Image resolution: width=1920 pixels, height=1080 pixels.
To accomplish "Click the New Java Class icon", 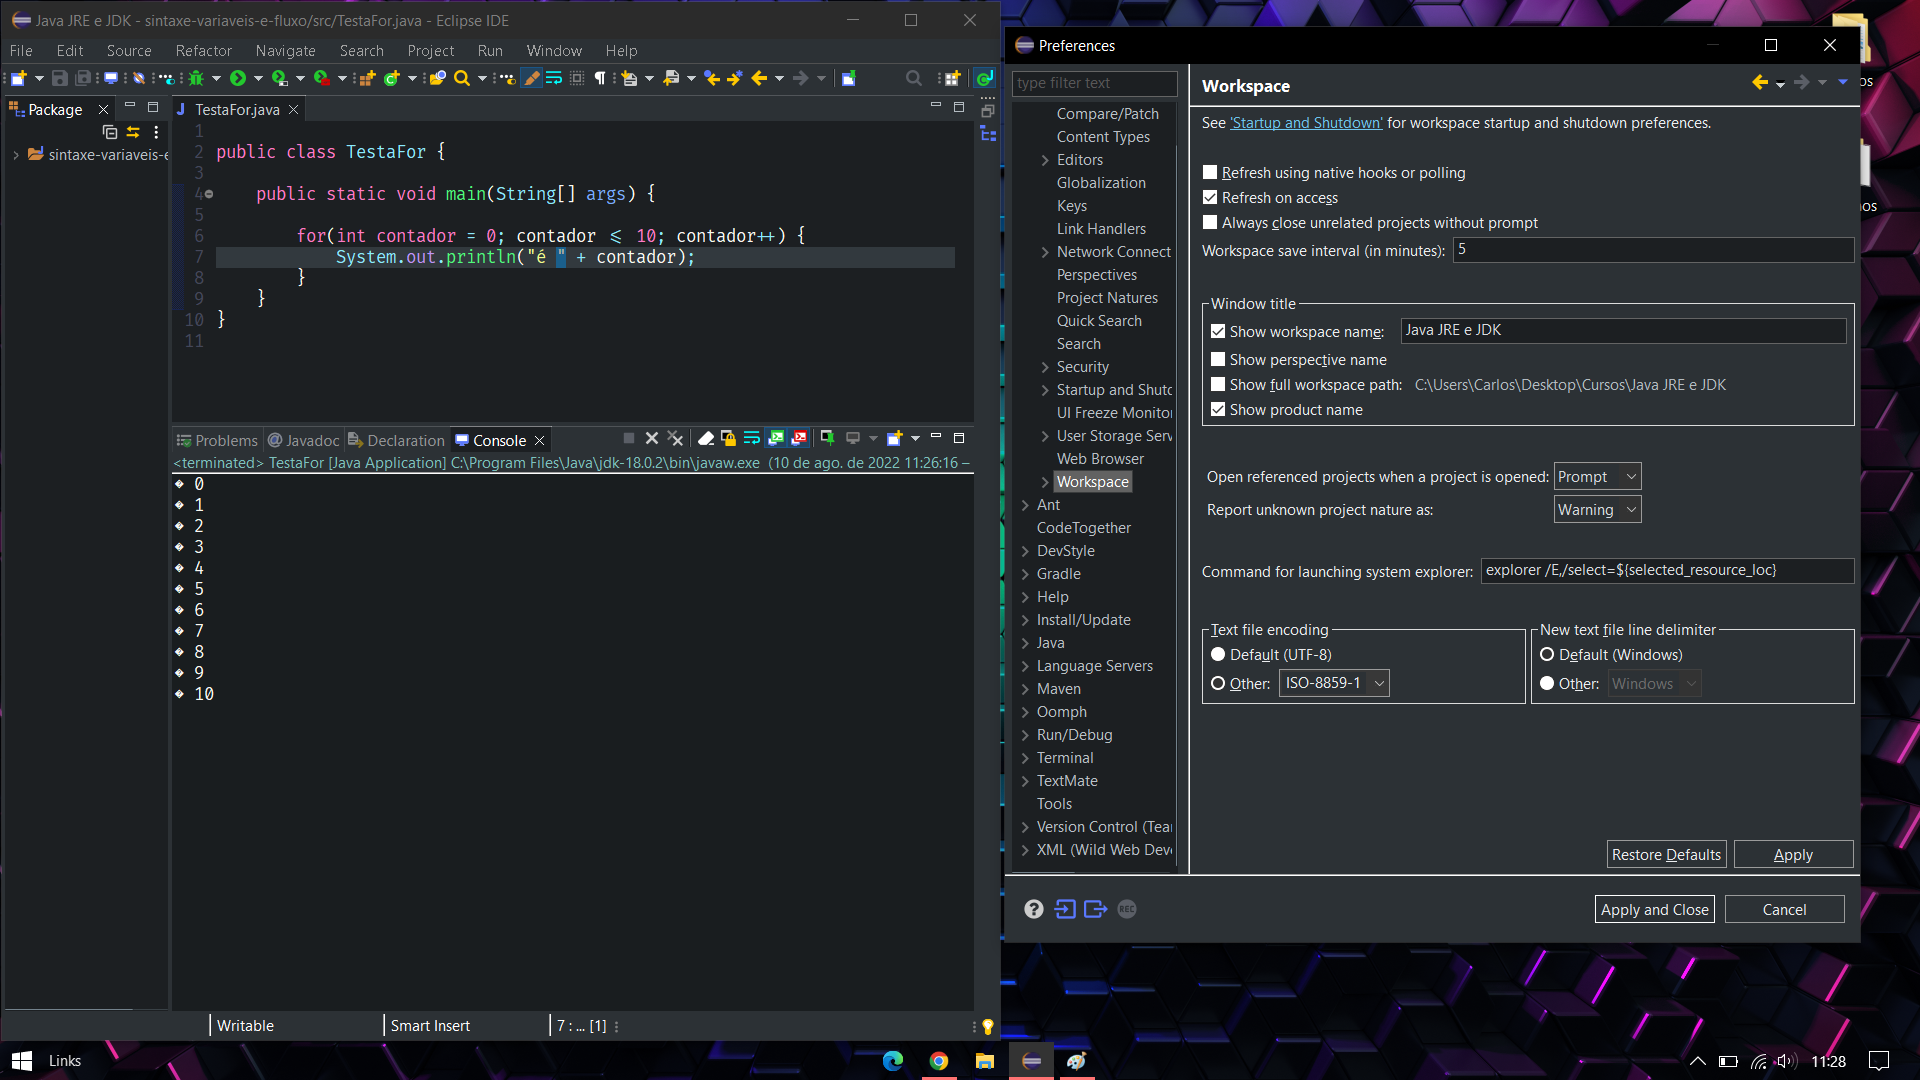I will click(x=391, y=78).
